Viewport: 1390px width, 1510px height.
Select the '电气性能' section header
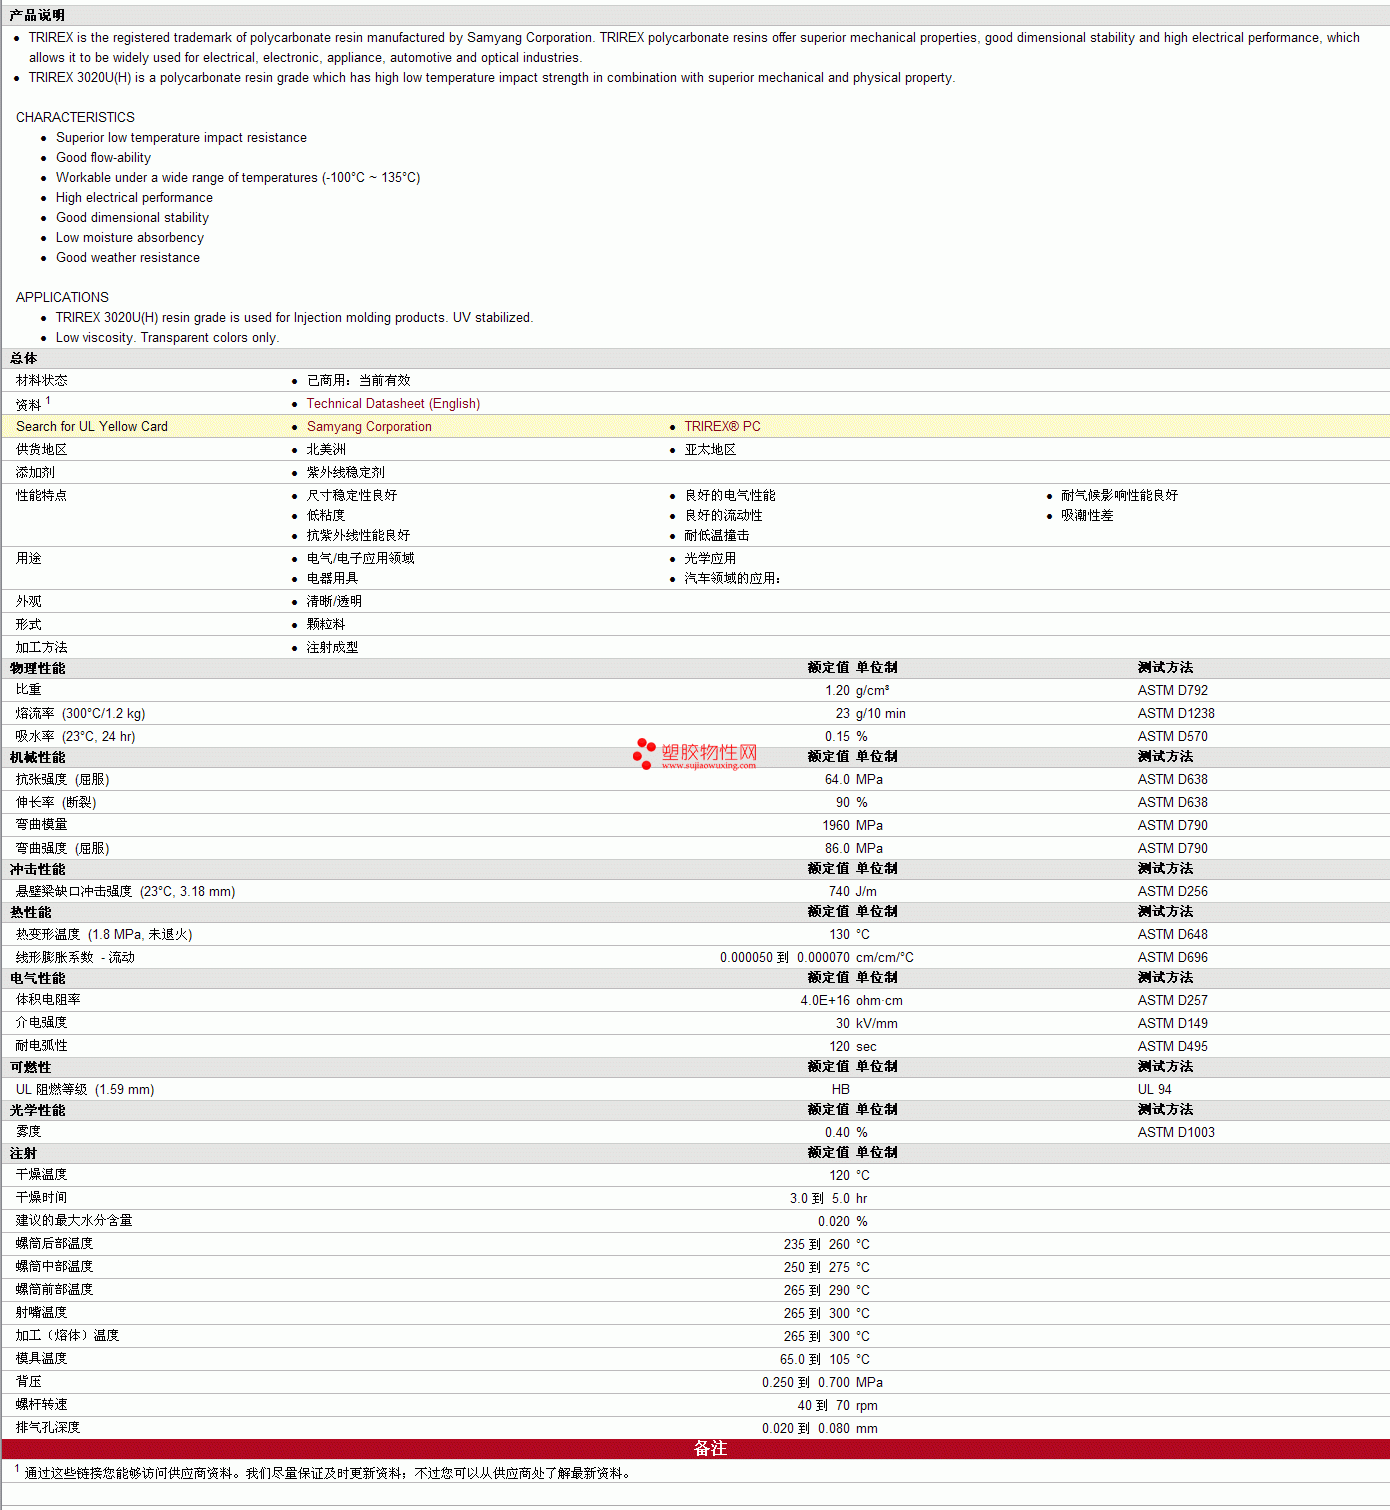pos(37,978)
